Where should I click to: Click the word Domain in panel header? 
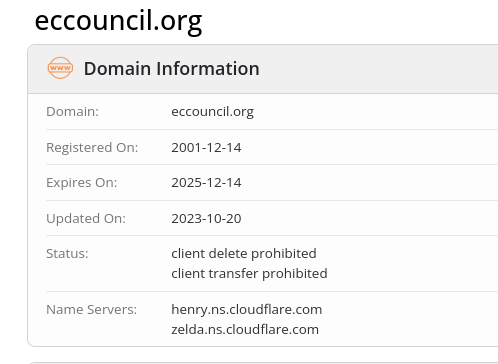click(117, 69)
